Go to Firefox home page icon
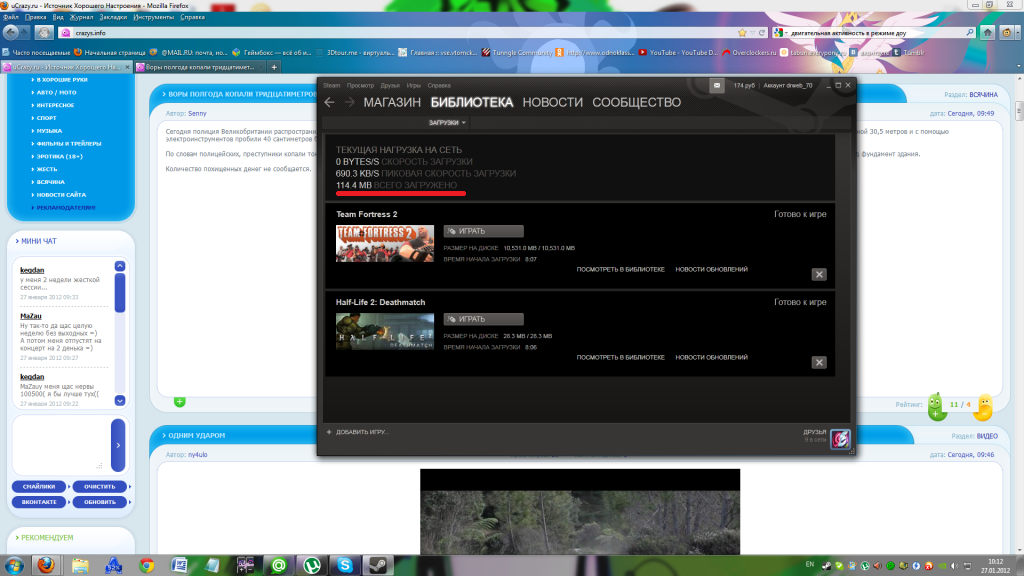 tap(987, 33)
